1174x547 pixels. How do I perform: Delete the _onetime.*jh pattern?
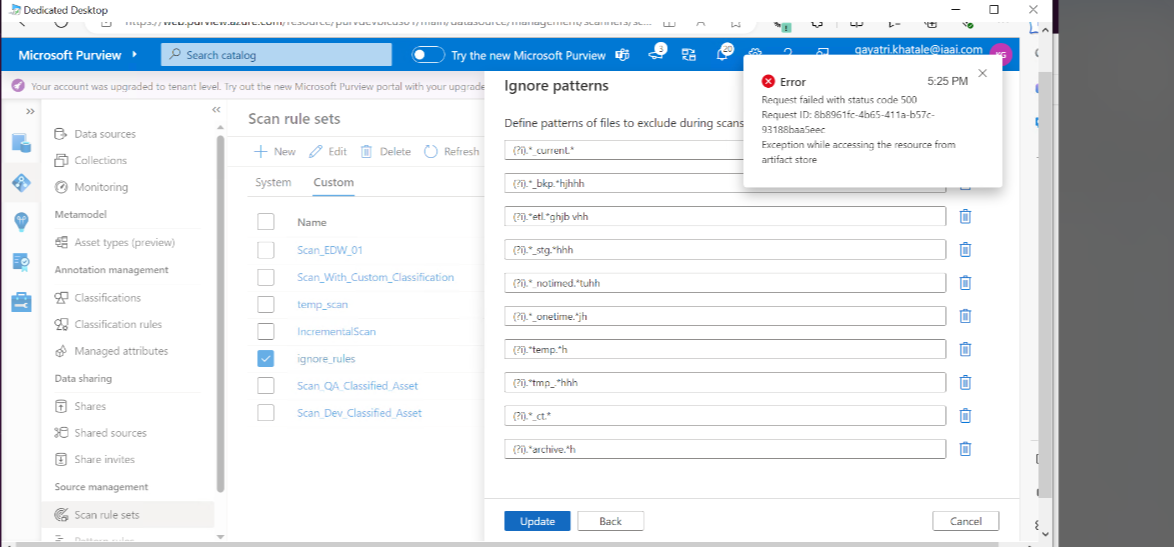coord(965,316)
